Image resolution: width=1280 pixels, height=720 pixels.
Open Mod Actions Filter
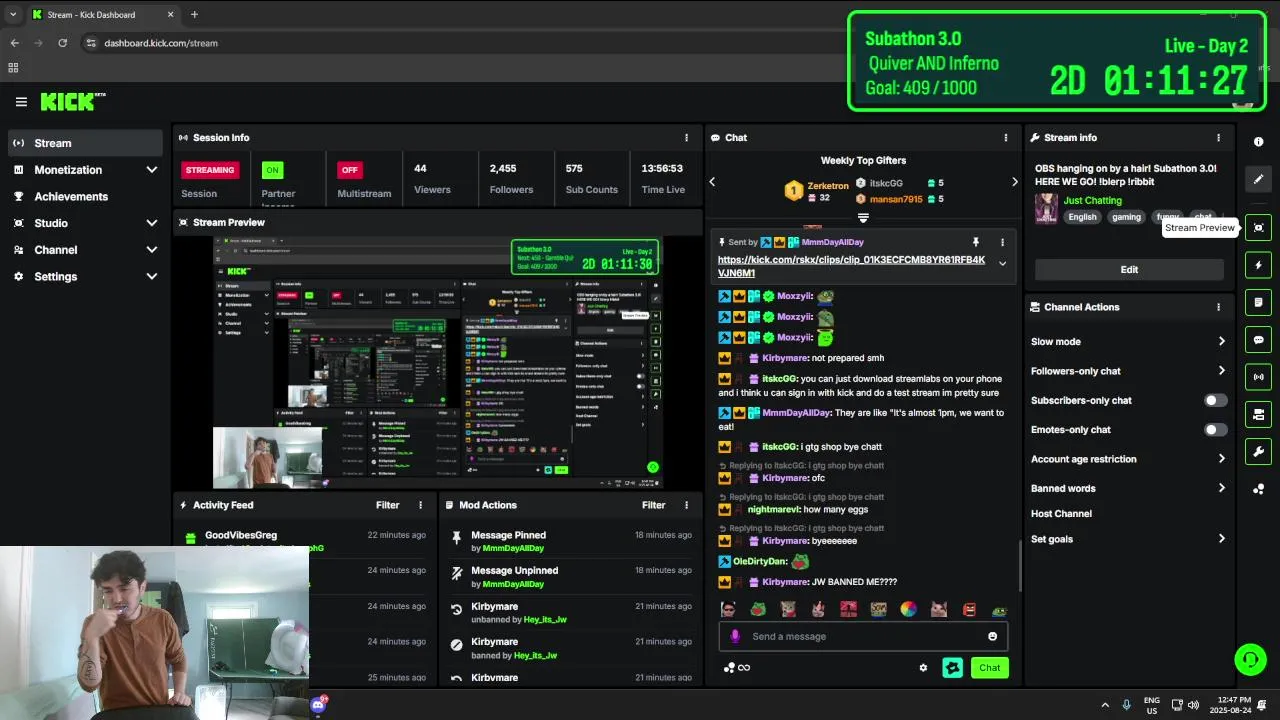(653, 505)
